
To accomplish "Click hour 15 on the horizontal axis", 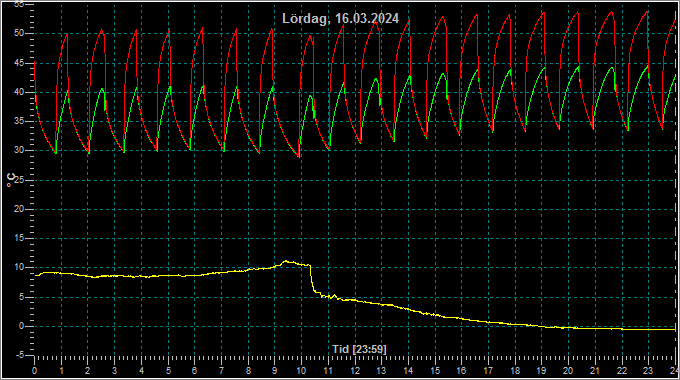I will 435,371.
